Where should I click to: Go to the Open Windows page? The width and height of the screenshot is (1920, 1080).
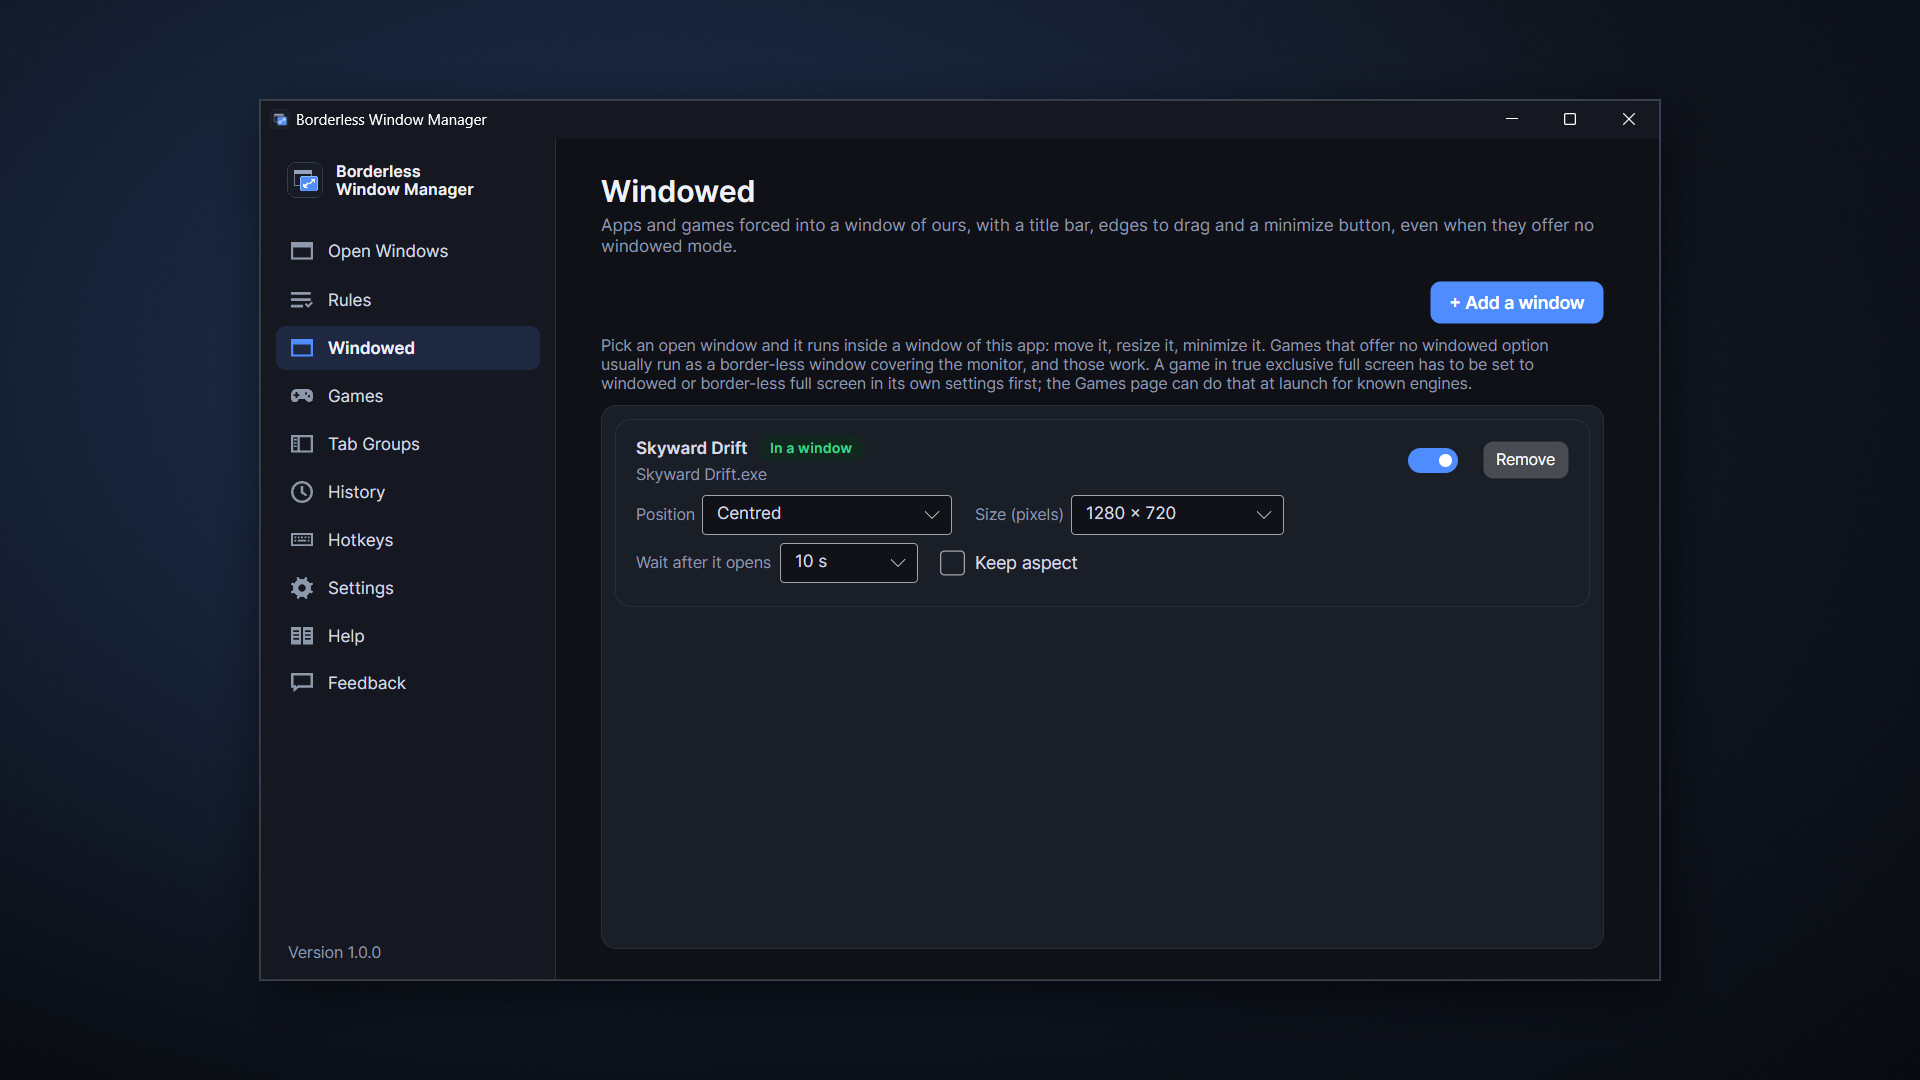click(x=408, y=251)
